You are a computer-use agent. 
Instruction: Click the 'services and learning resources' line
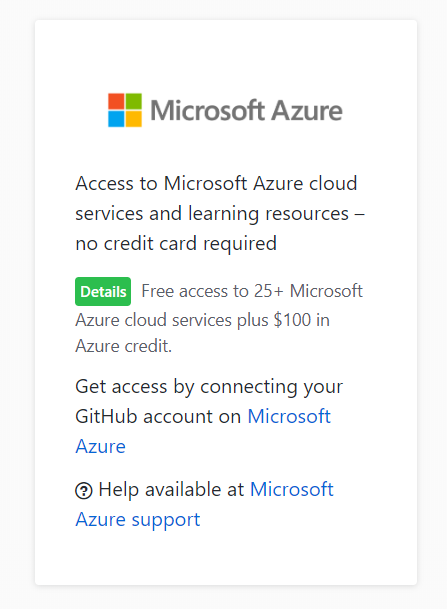(212, 214)
